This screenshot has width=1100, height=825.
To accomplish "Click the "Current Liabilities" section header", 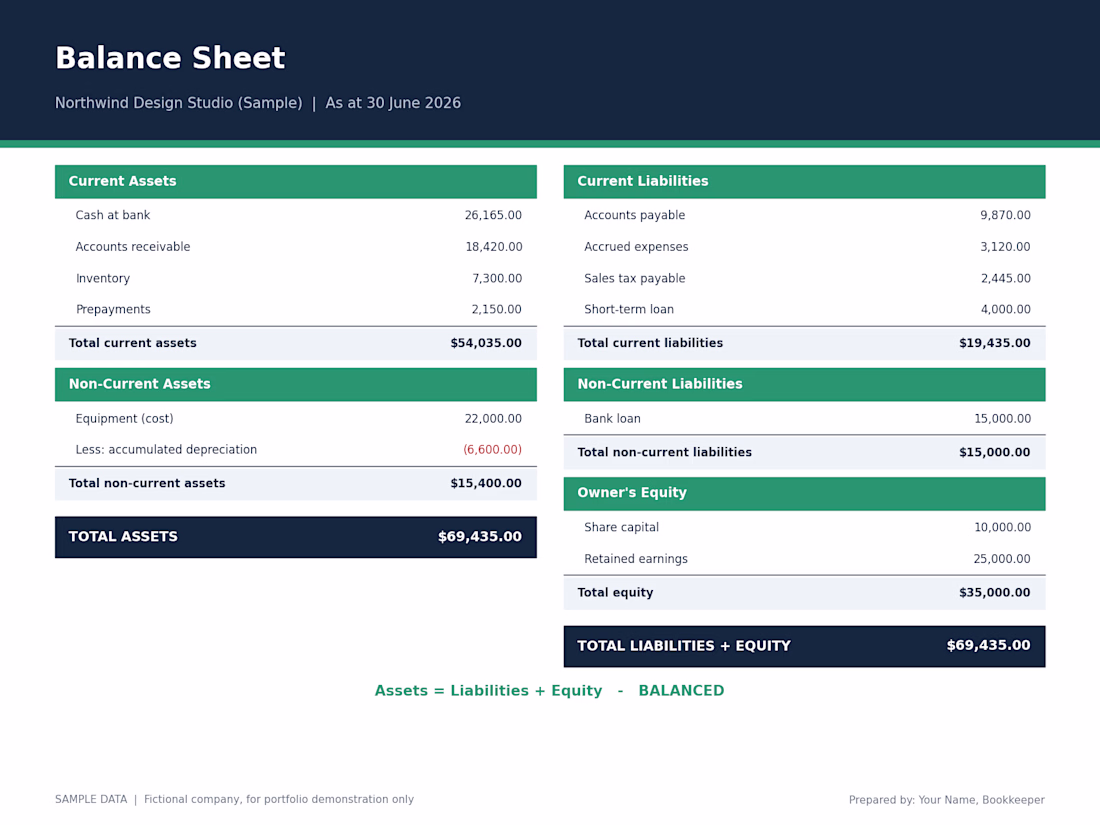I will 805,182.
